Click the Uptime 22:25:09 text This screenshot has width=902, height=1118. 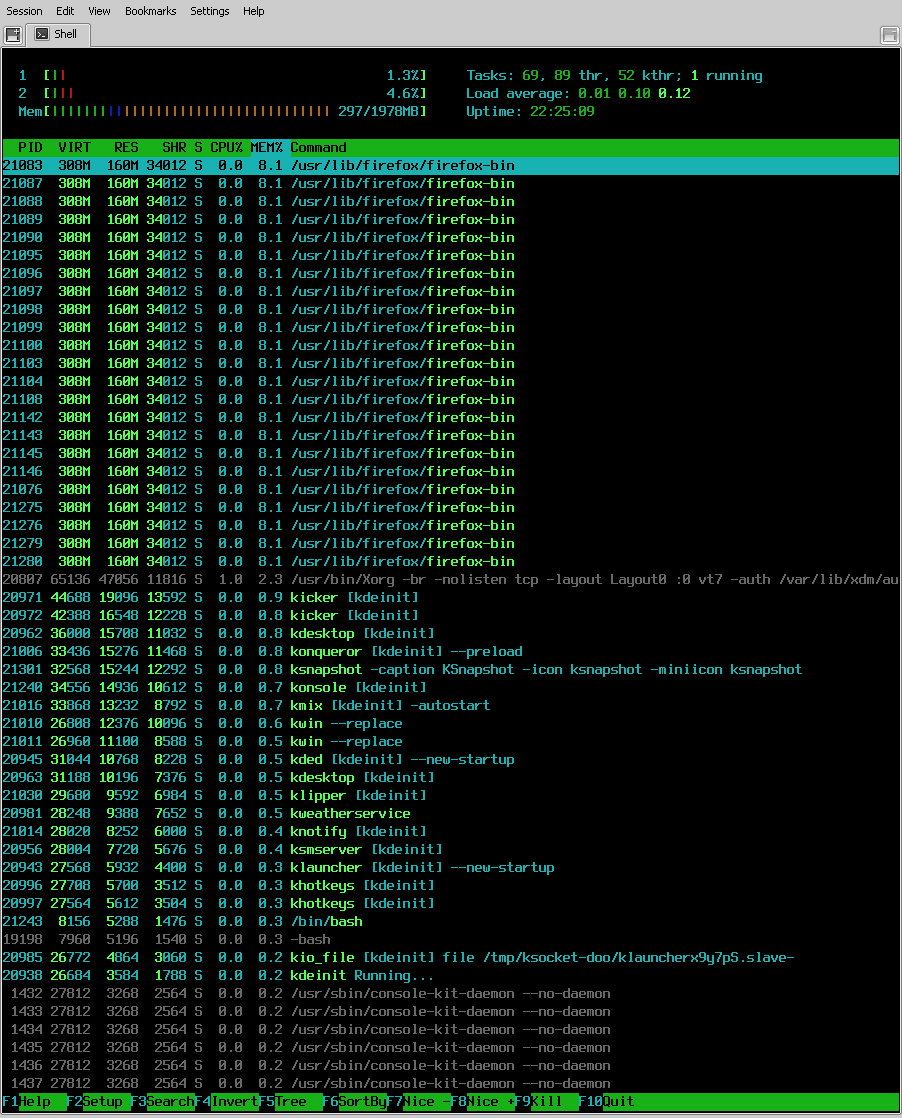(530, 111)
